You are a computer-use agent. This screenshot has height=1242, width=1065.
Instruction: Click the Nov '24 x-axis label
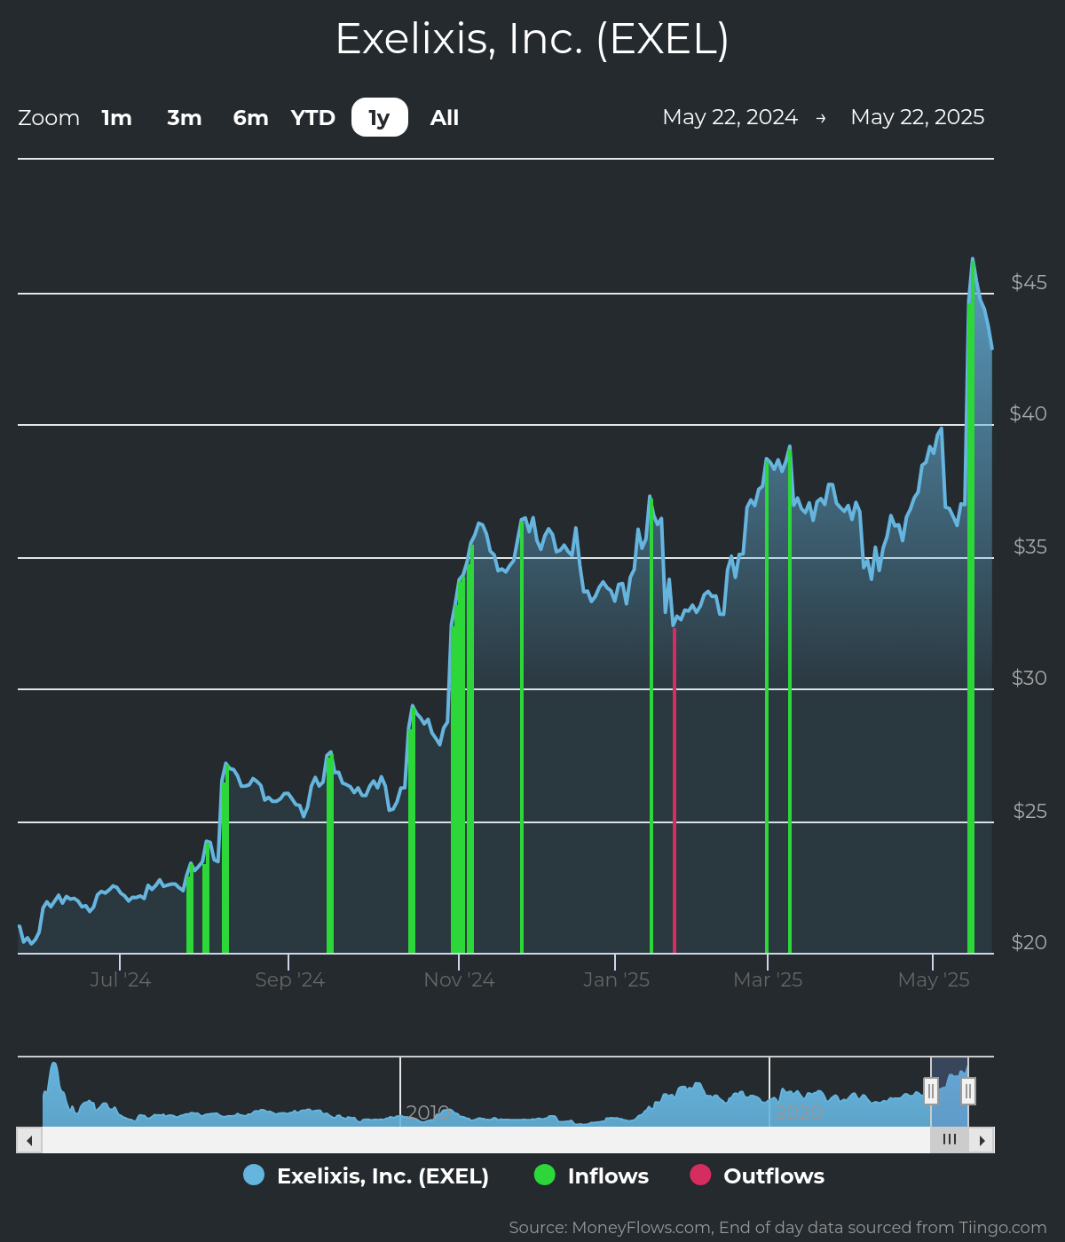pos(459,980)
